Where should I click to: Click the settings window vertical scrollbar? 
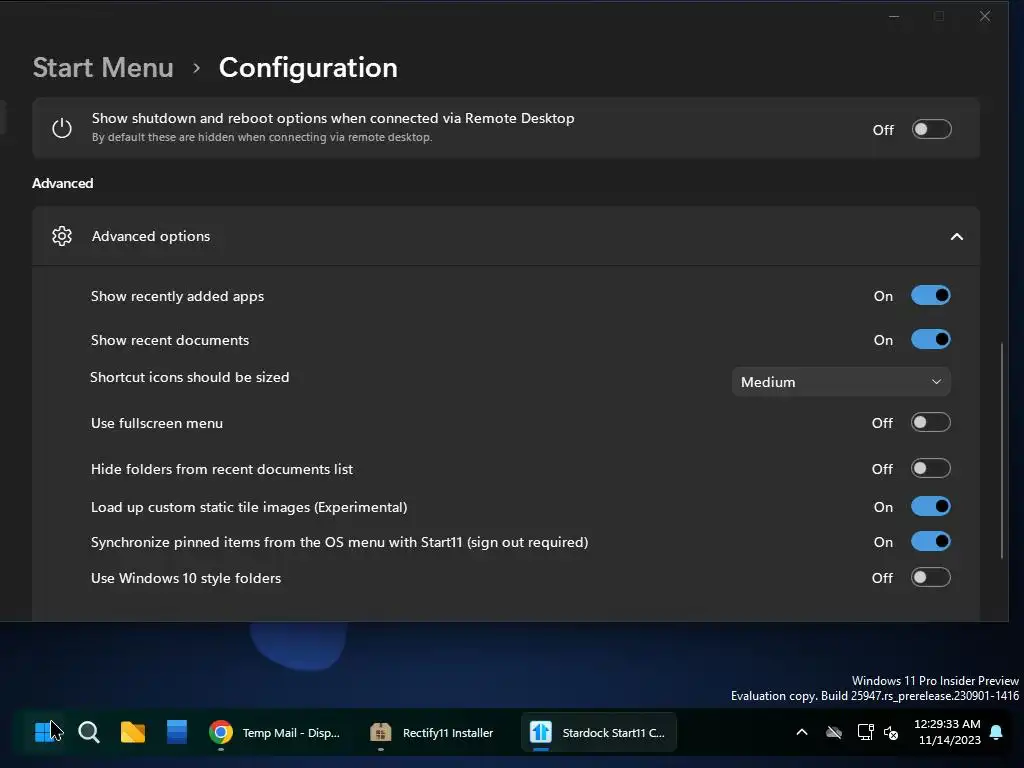pos(1002,451)
